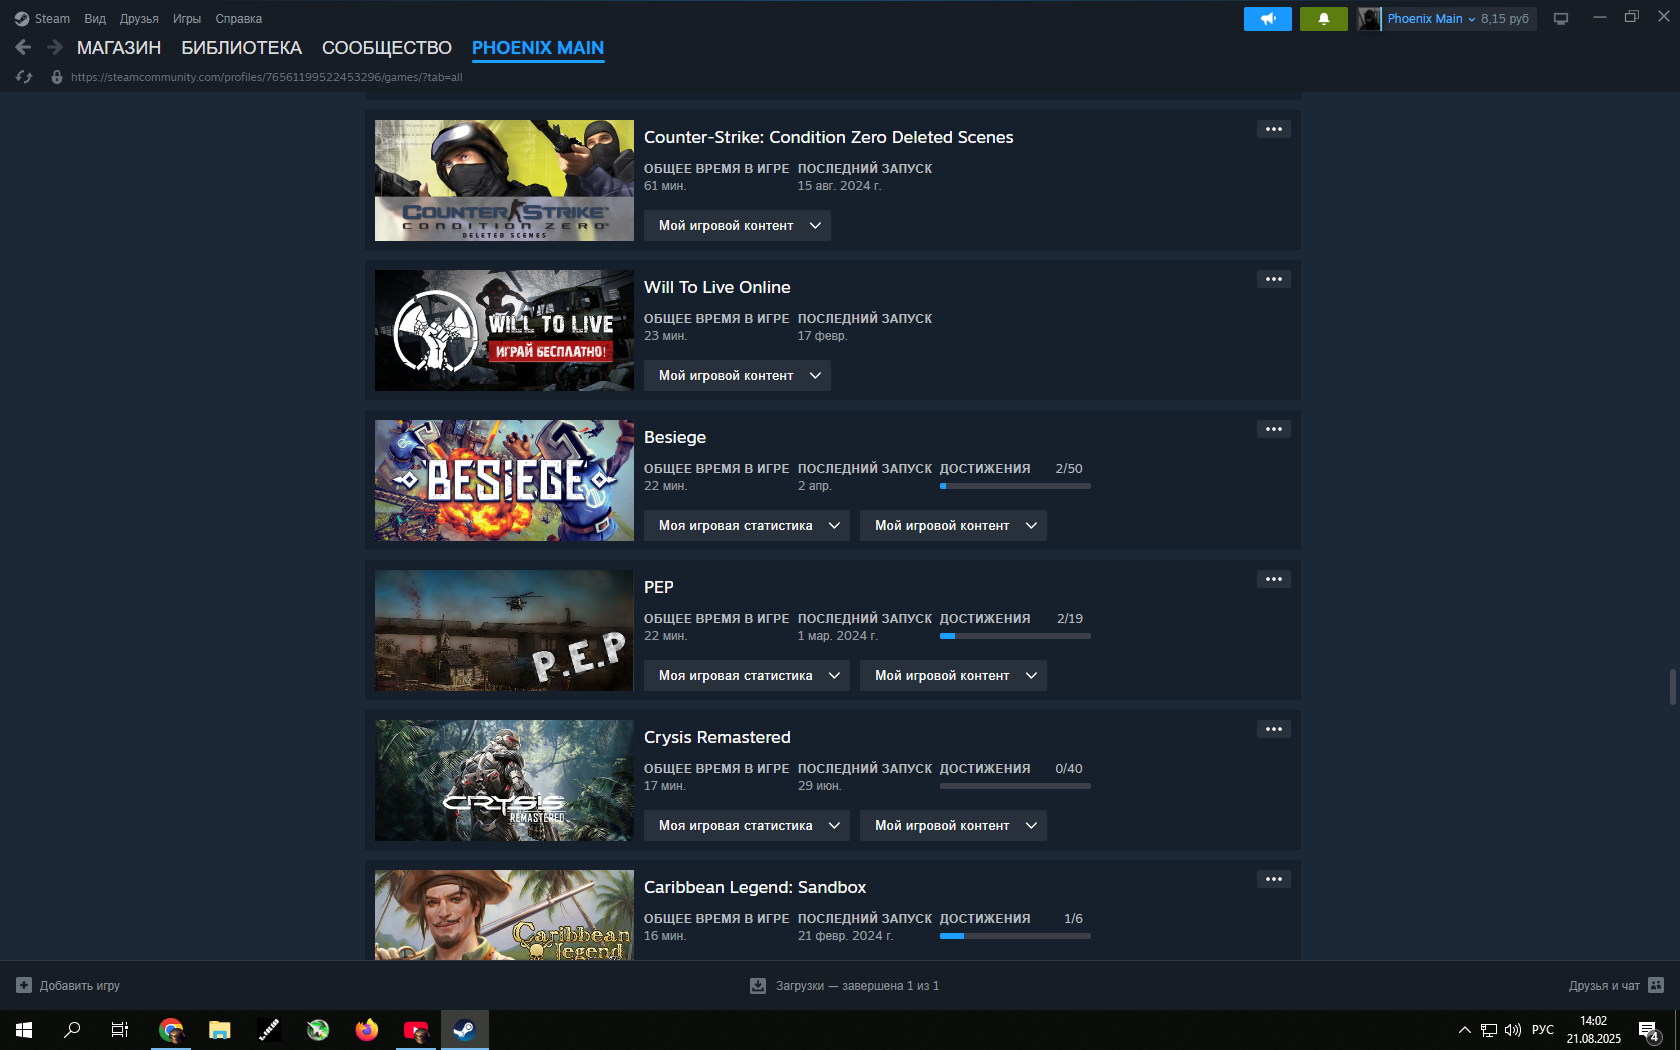
Task: Launch Firefox from the taskbar
Action: 367,1030
